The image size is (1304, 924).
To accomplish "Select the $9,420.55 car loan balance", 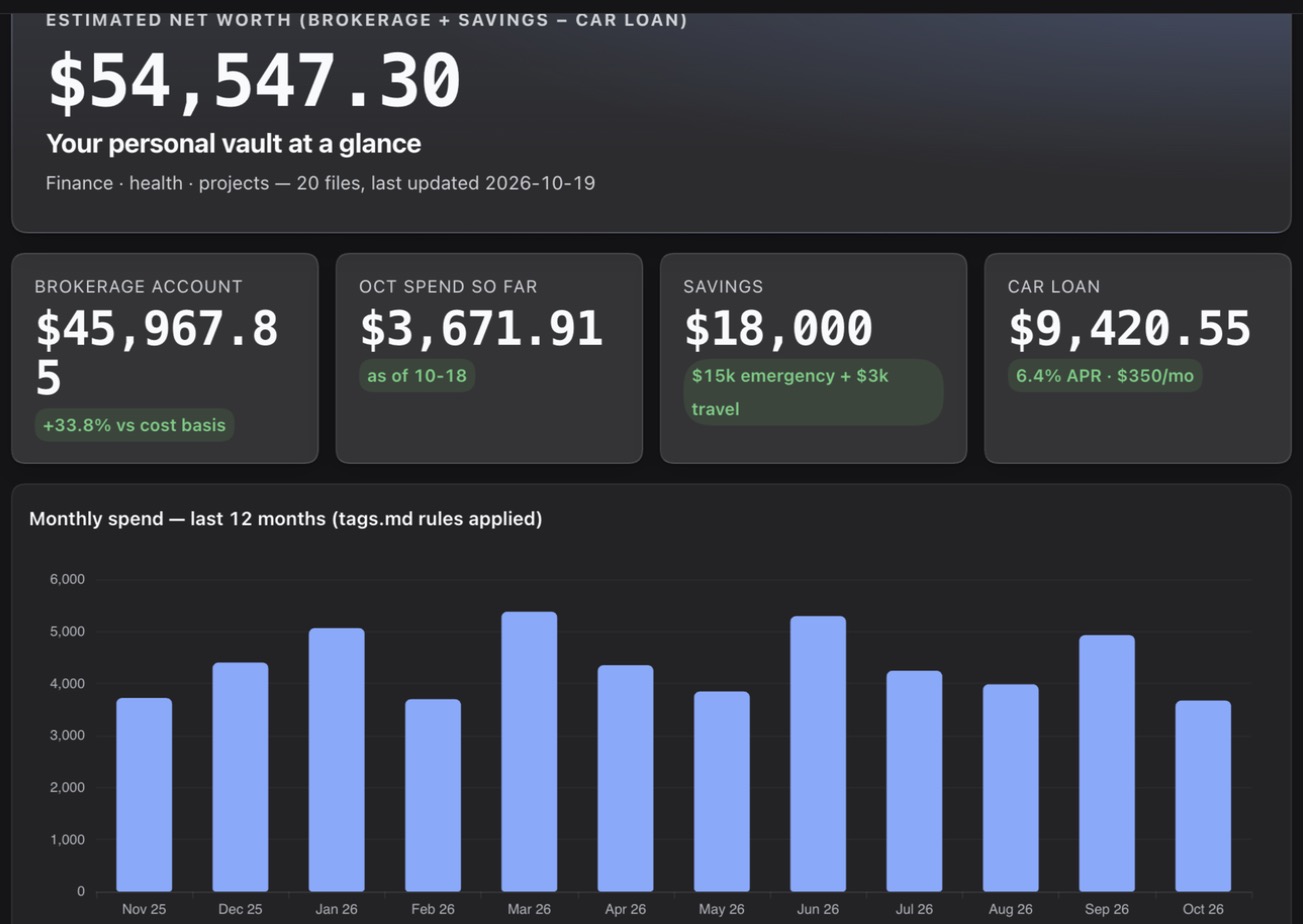I will point(1130,329).
